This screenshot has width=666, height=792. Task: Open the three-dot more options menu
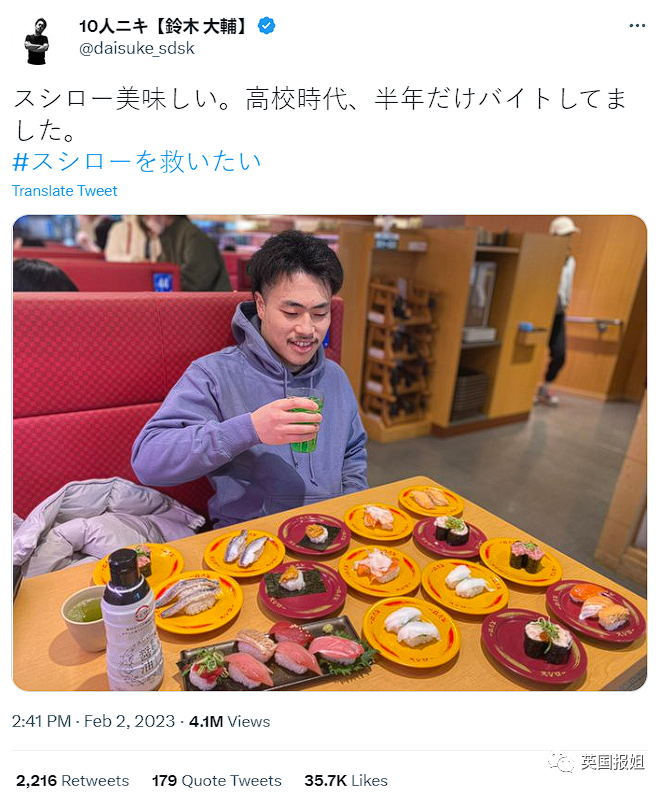pyautogui.click(x=637, y=25)
